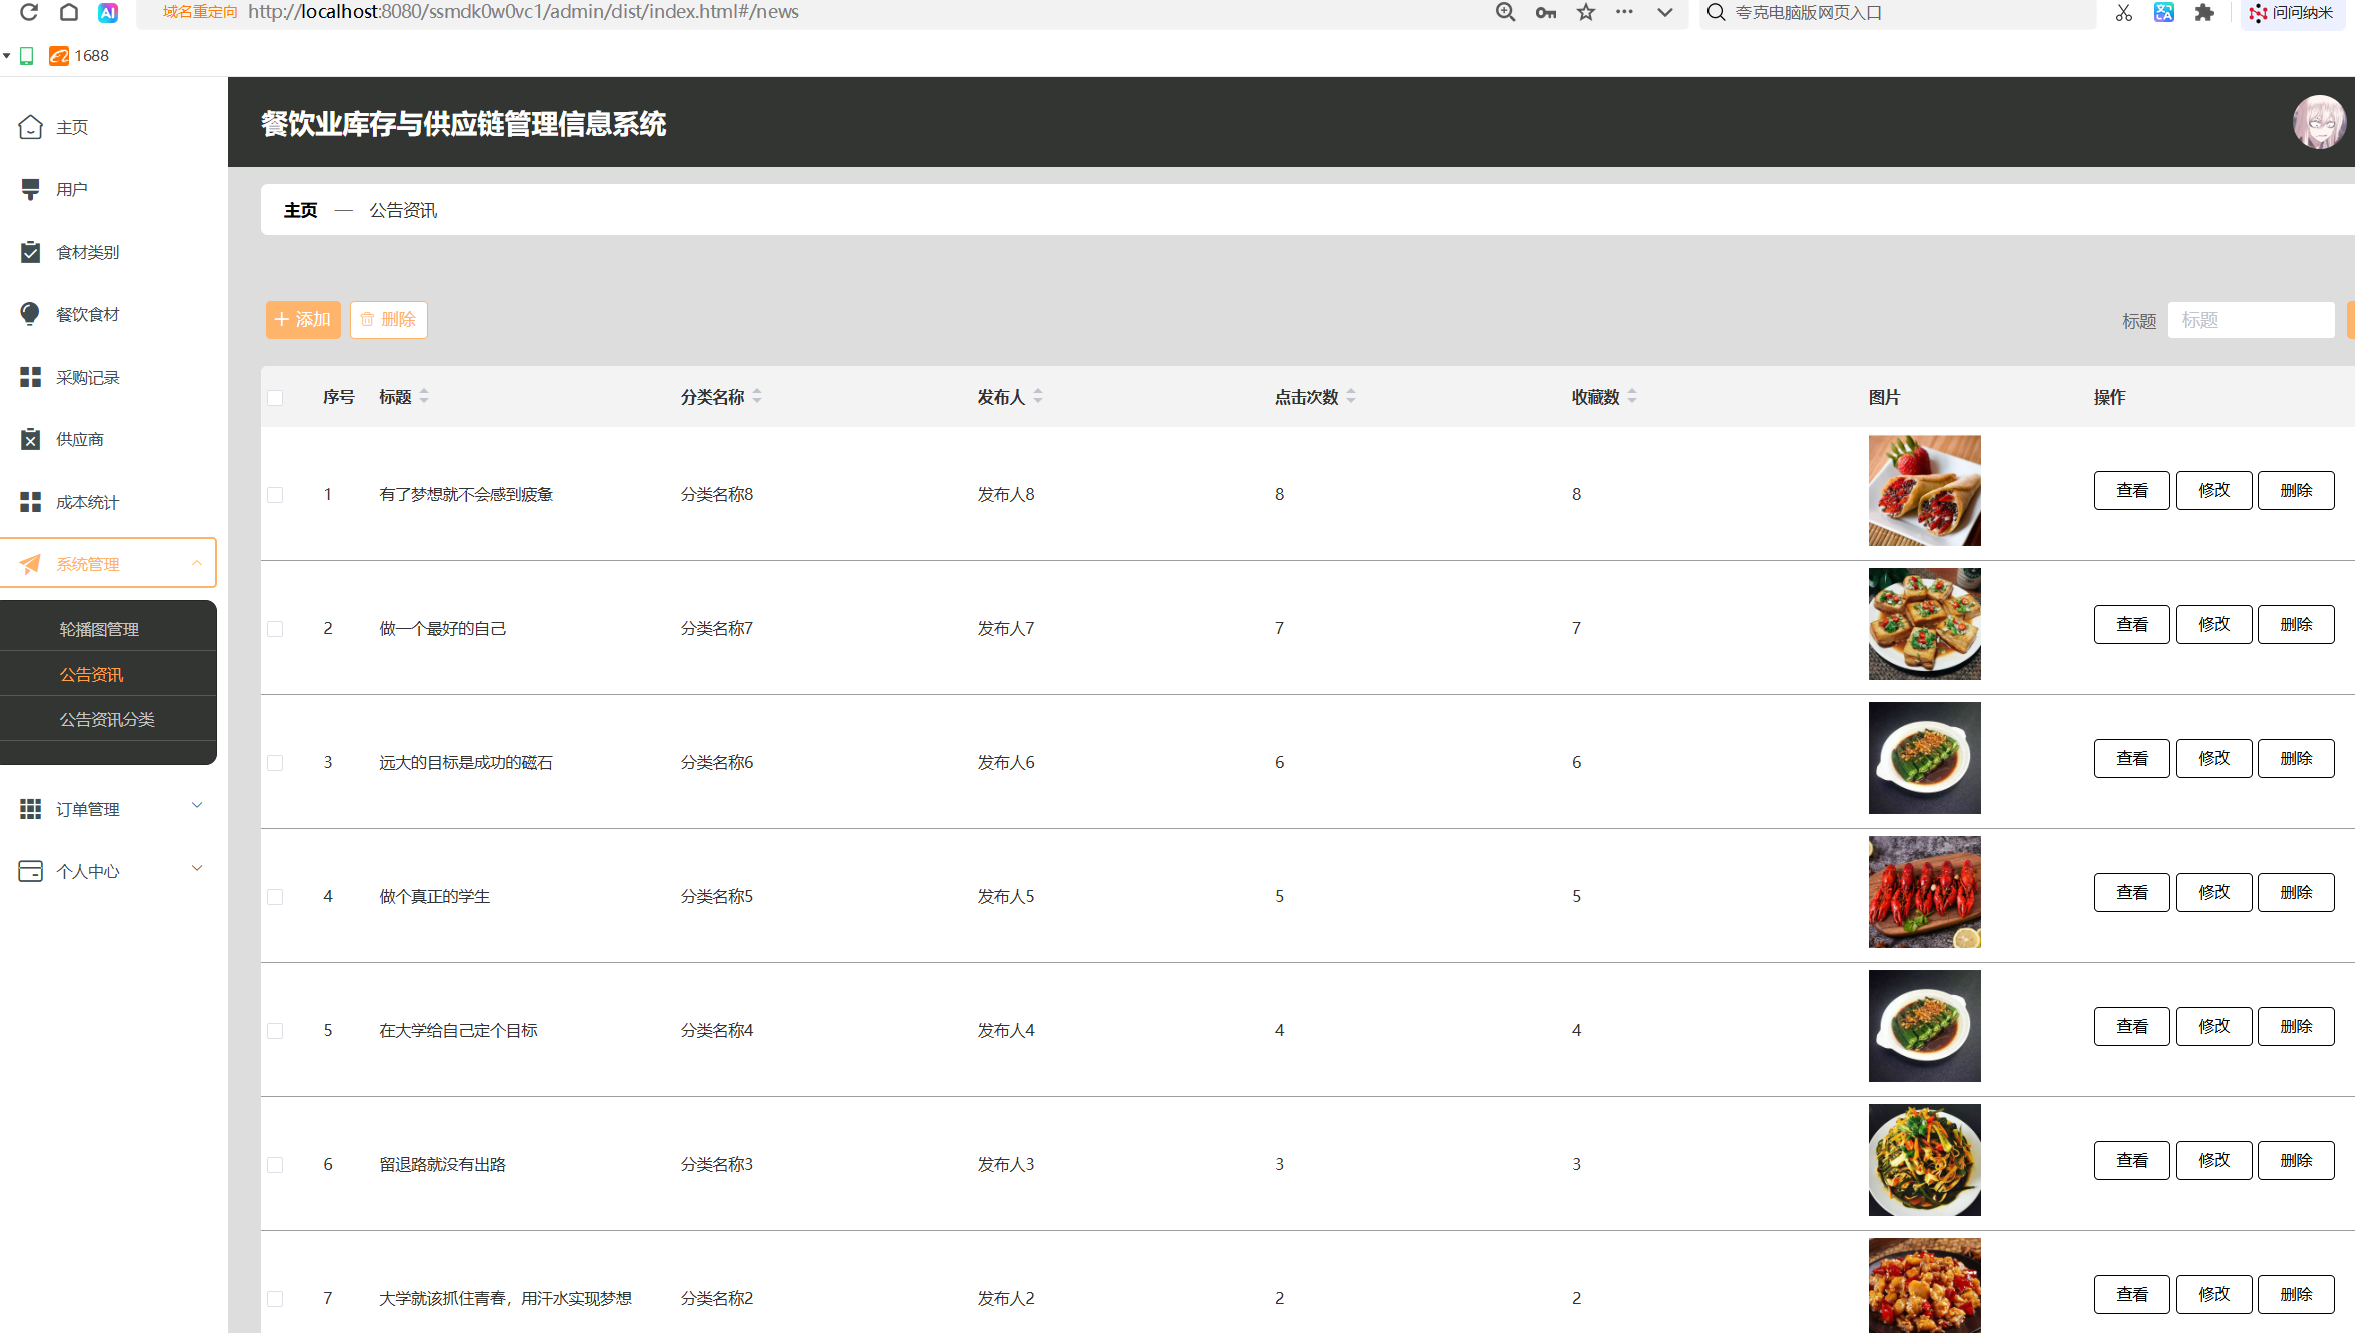Image resolution: width=2355 pixels, height=1333 pixels.
Task: Bookmark this page with the star icon
Action: coord(1586,12)
